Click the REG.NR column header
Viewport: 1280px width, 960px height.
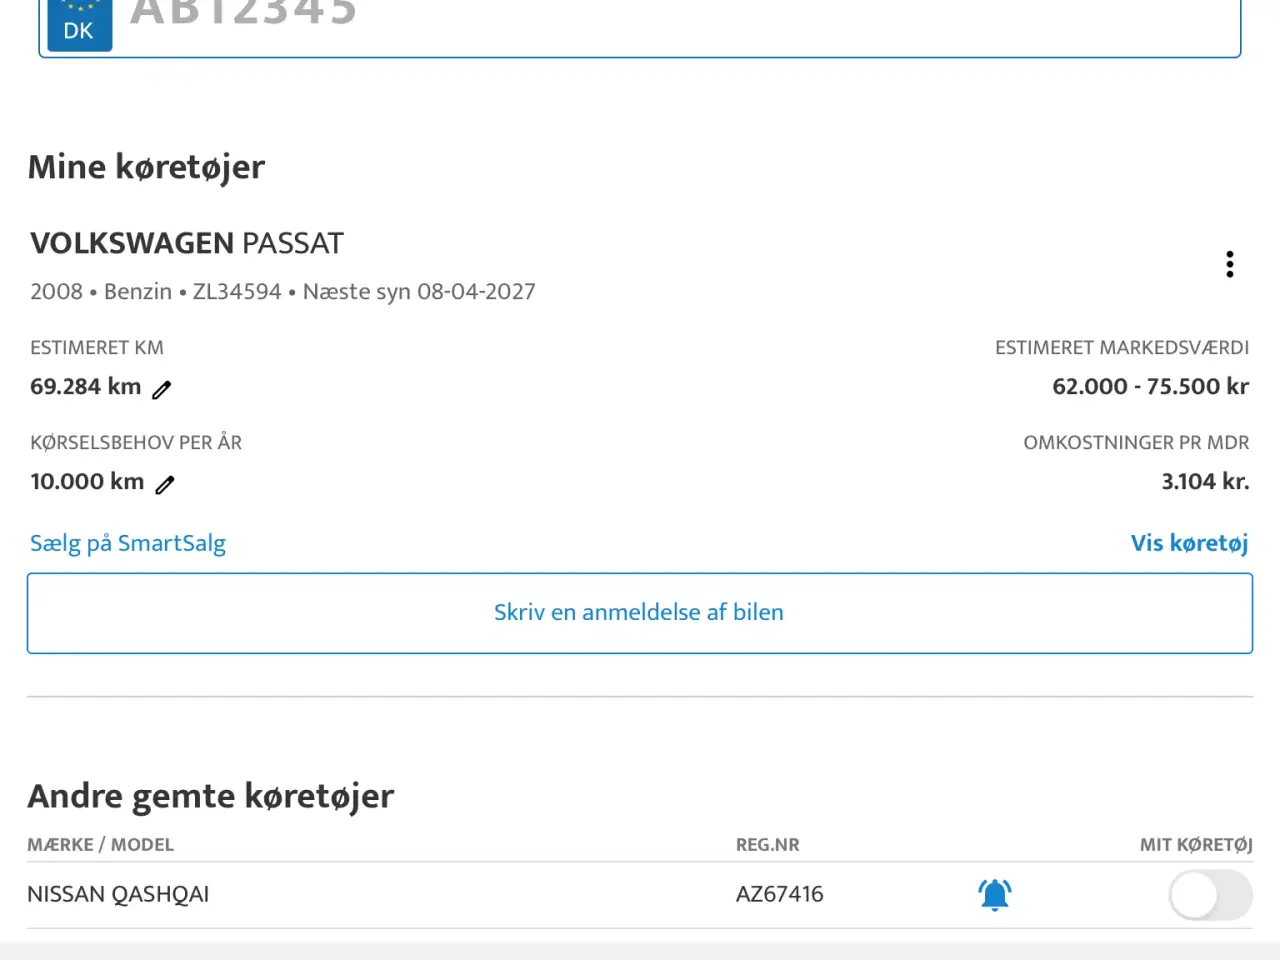(x=768, y=844)
